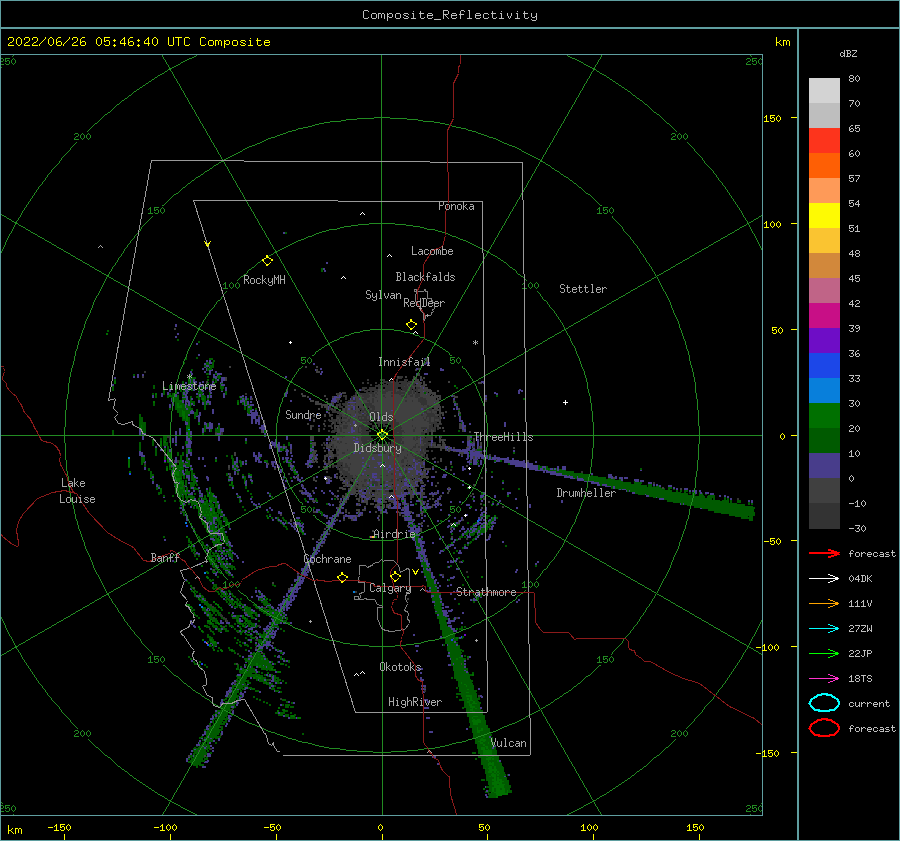
Task: Click the Innisfail city label
Action: [404, 362]
